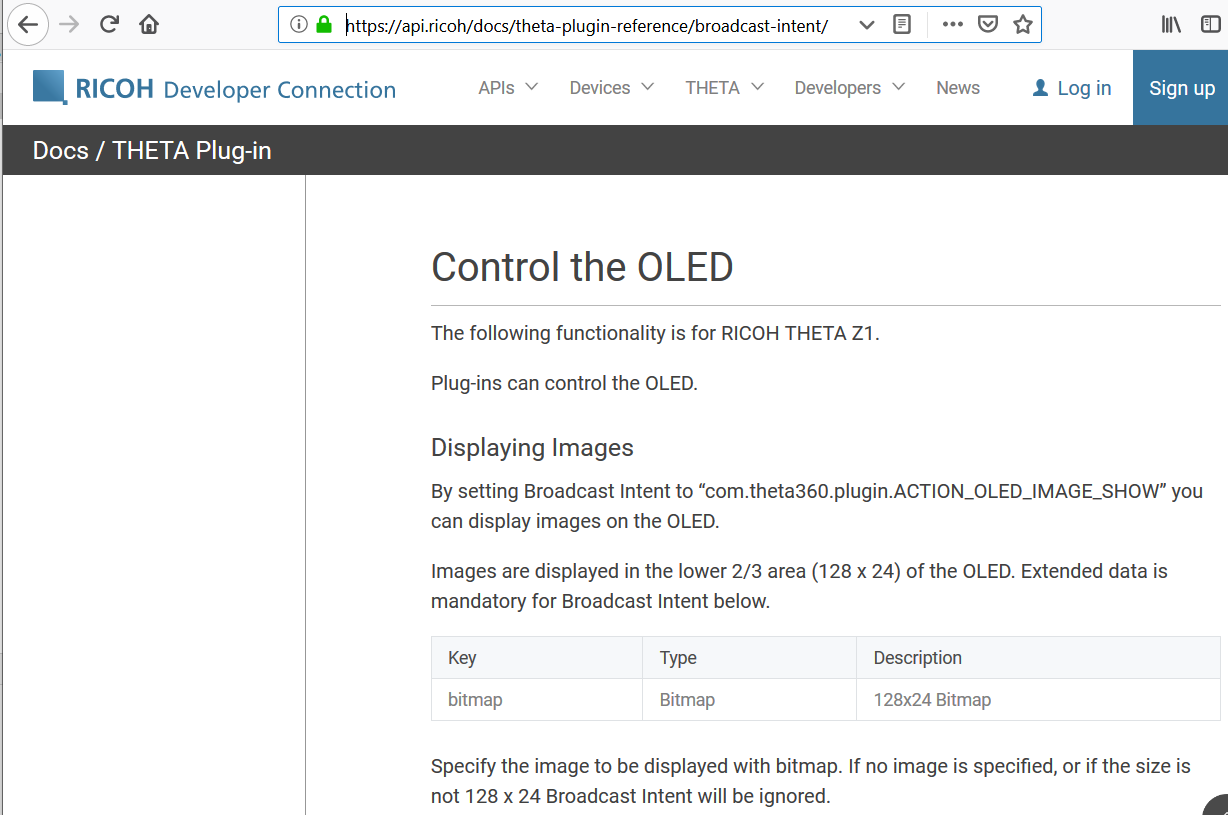Toggle reader view icon in address bar
This screenshot has height=815, width=1228.
click(902, 25)
